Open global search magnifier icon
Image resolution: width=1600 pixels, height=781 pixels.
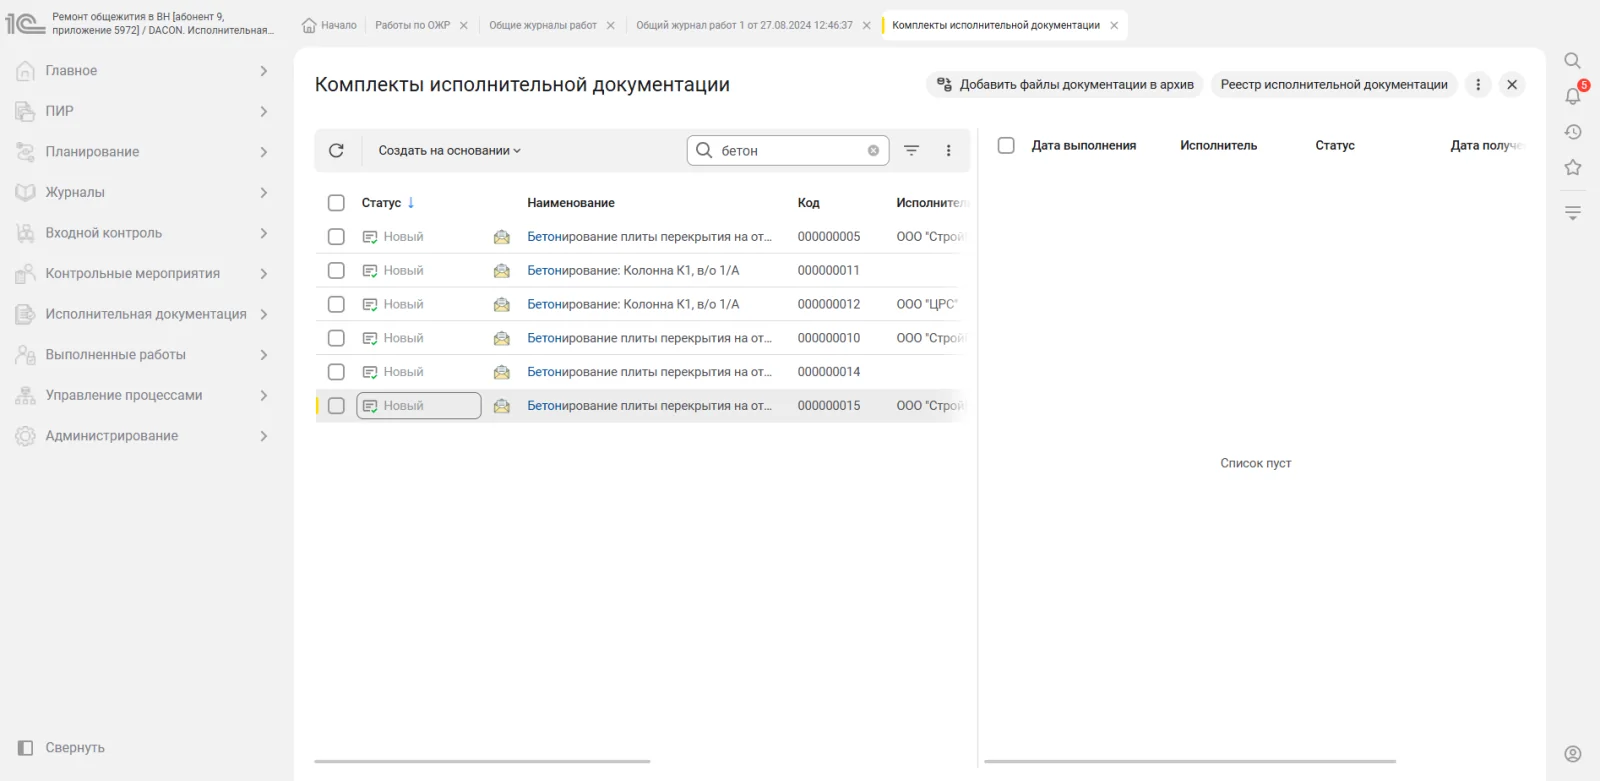point(1572,61)
